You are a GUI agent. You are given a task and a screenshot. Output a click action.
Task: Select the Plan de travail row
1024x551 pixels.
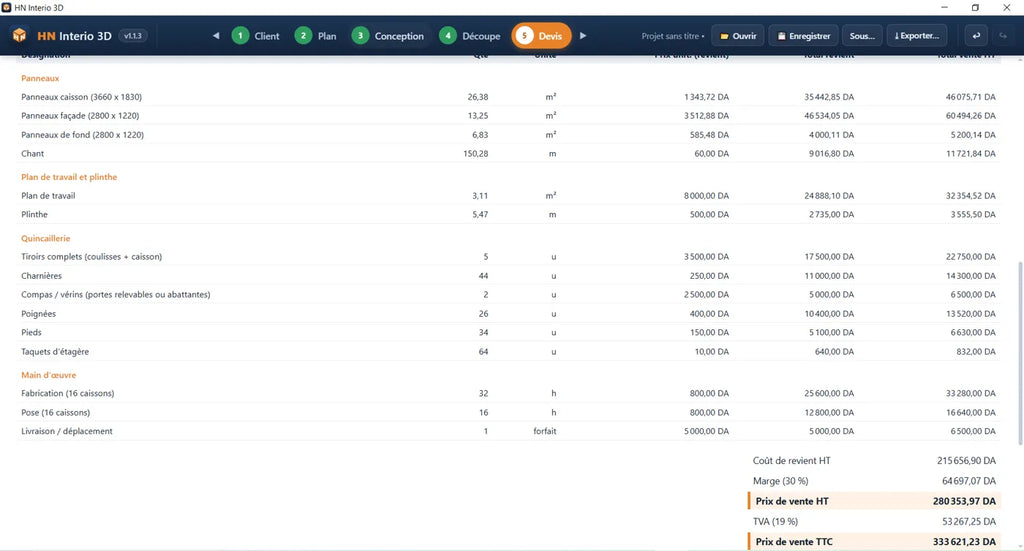508,196
